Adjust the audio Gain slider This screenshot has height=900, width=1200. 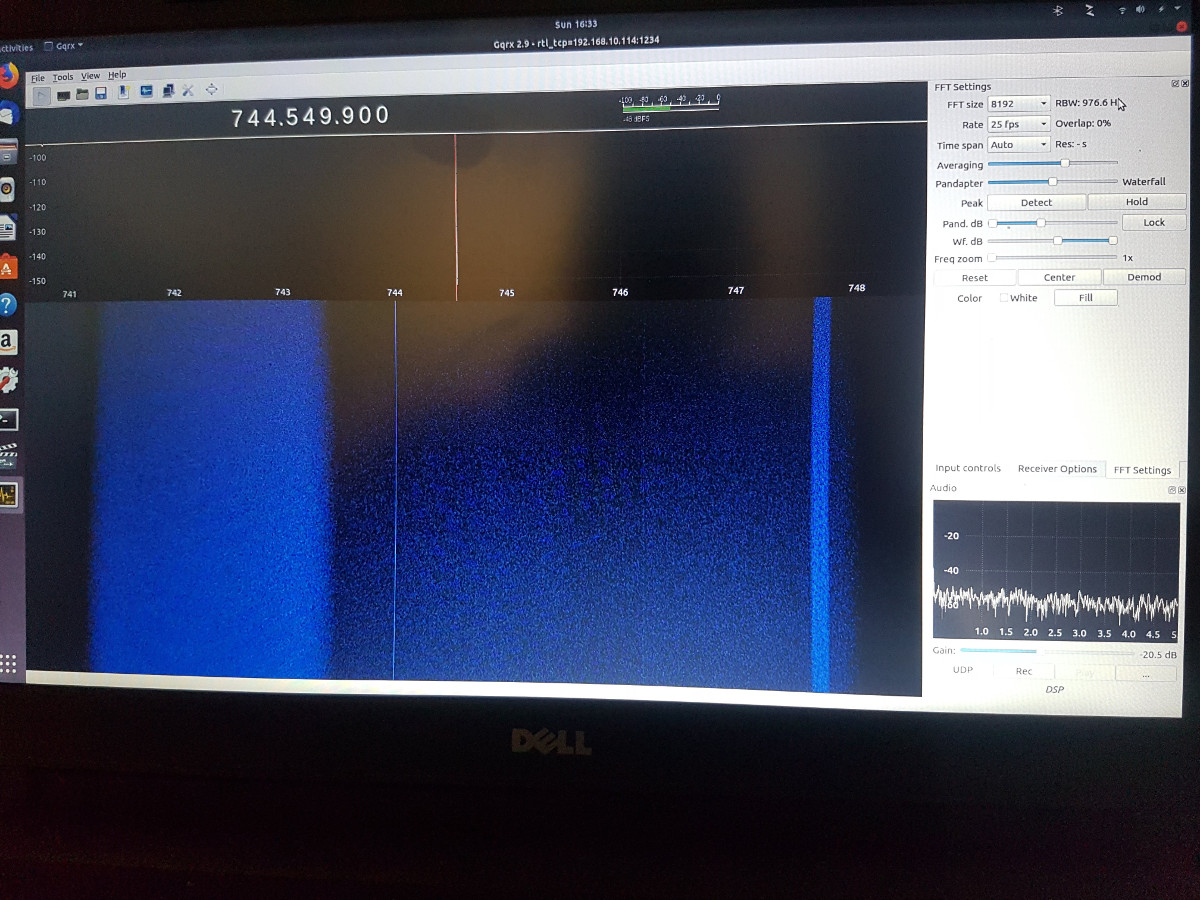(x=1046, y=651)
